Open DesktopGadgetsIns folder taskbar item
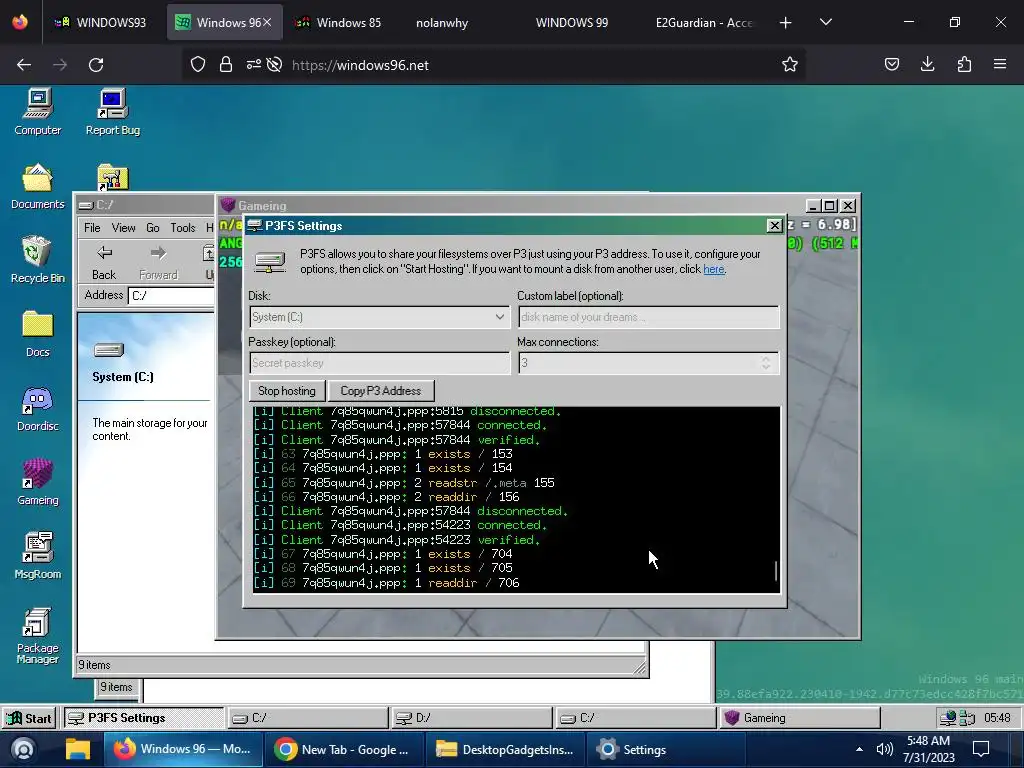Screen dimensions: 1024x768 [505, 749]
